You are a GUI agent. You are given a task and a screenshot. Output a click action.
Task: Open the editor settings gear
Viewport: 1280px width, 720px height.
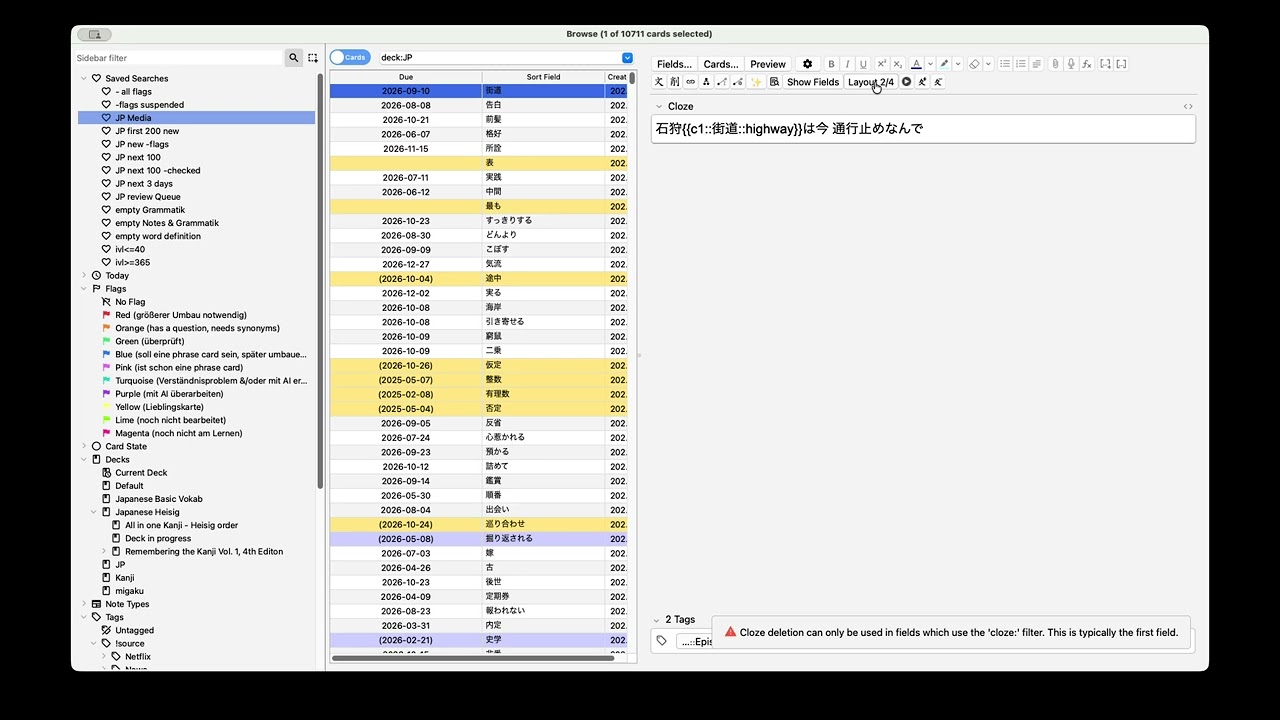coord(807,64)
